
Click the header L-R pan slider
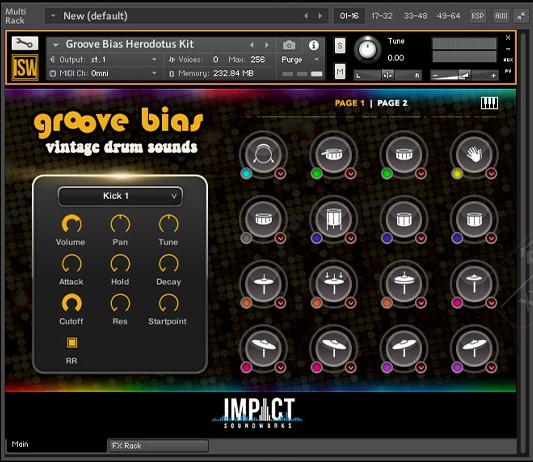click(388, 75)
